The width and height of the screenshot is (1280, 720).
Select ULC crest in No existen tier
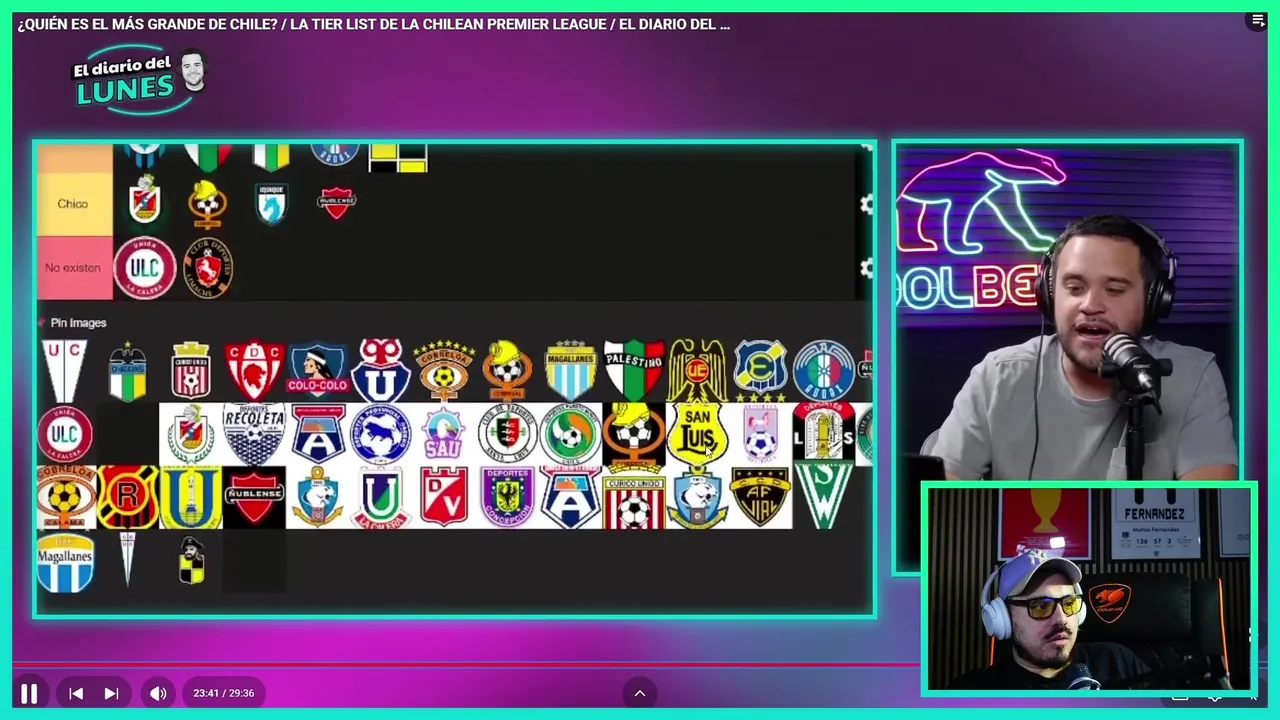(145, 268)
